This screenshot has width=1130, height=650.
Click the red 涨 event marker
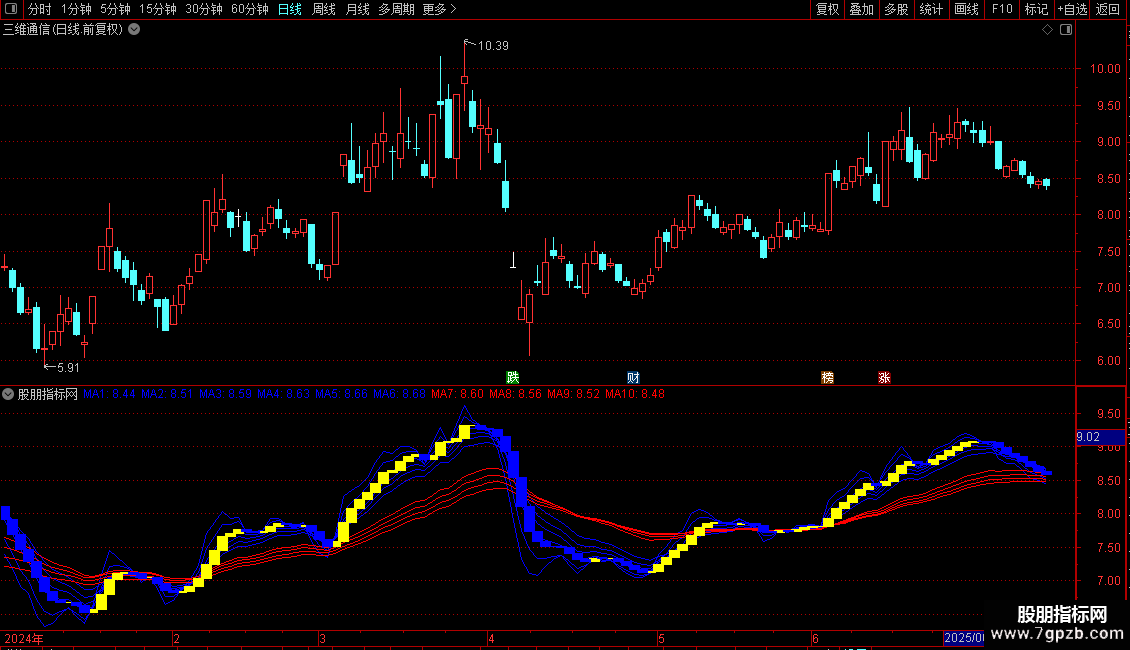point(884,378)
